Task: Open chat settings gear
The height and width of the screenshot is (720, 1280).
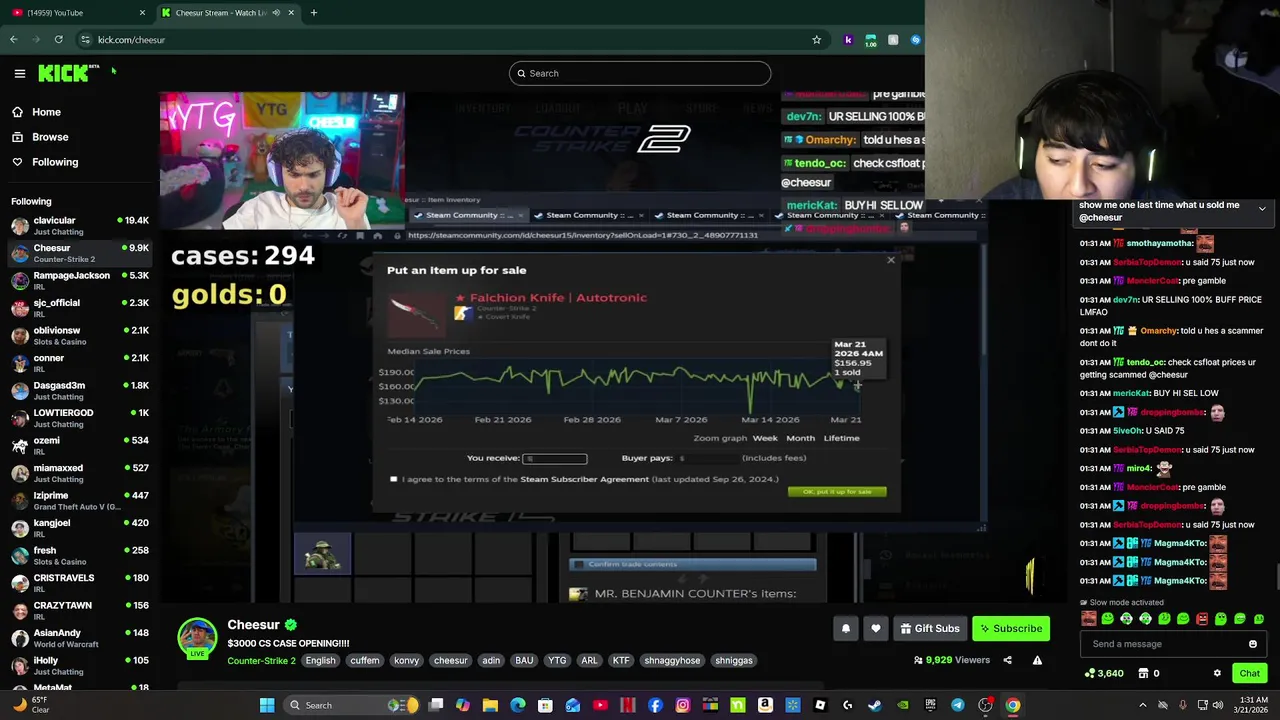Action: coord(1217,673)
